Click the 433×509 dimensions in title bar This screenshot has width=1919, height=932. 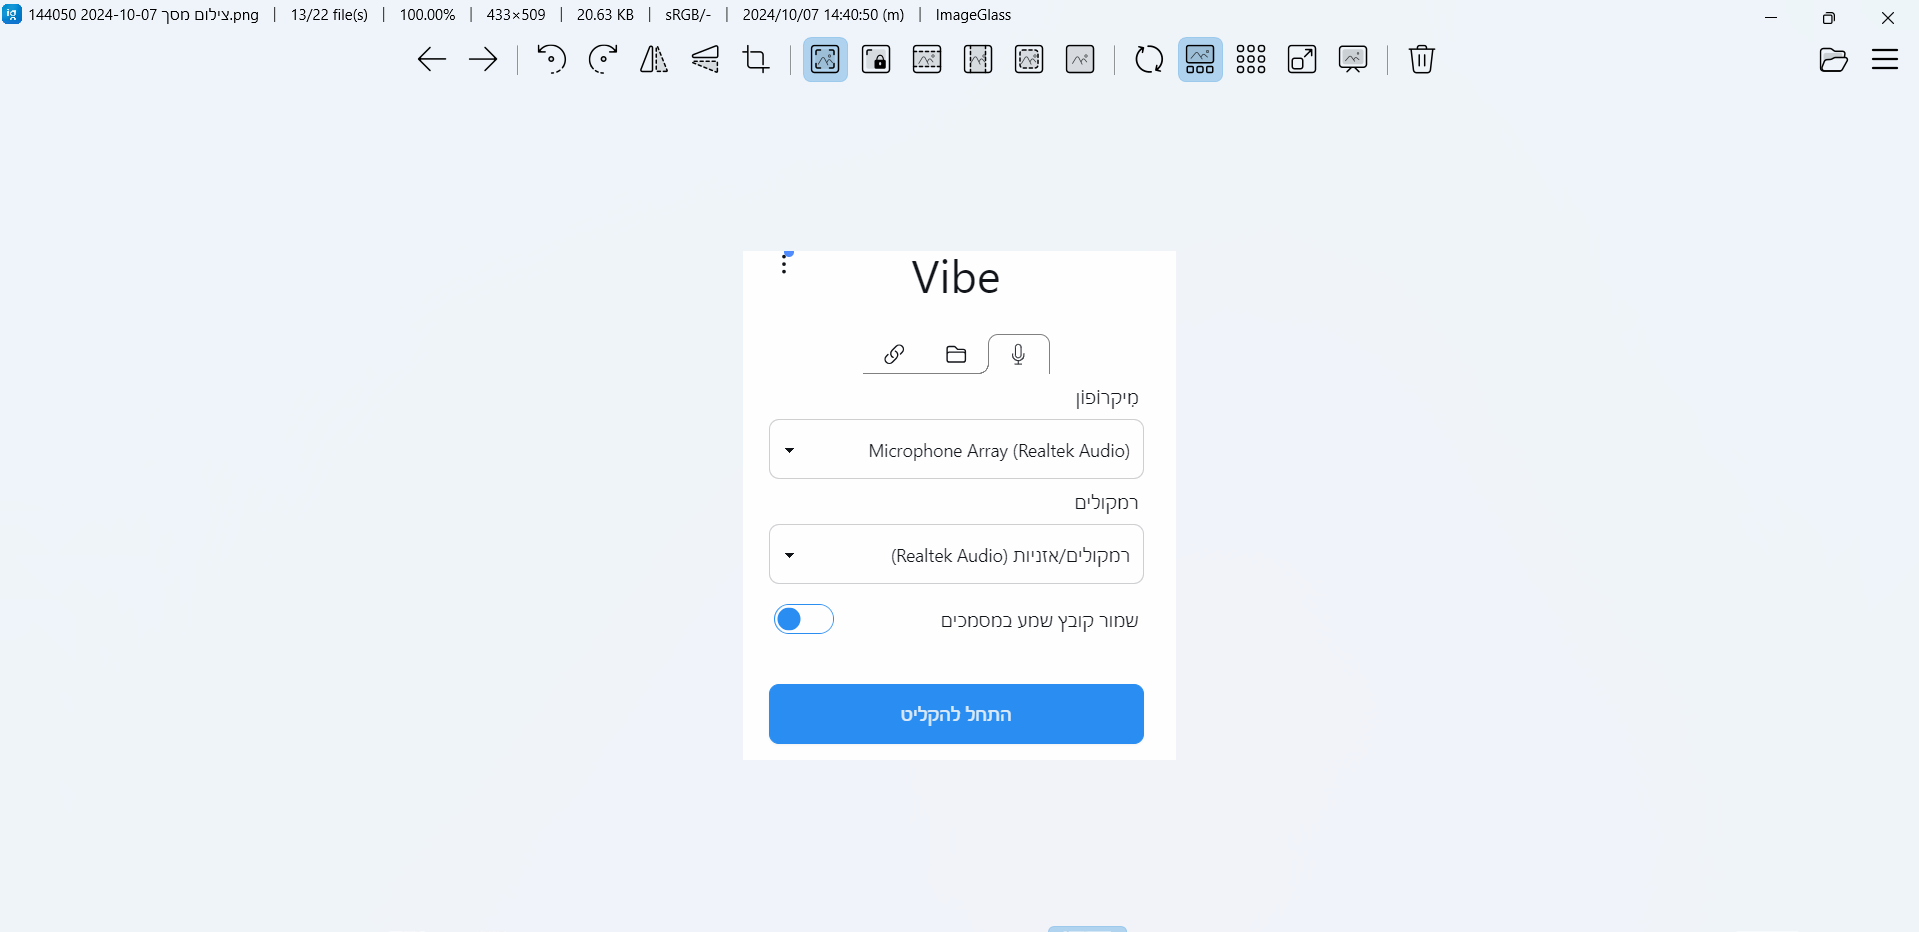point(516,15)
